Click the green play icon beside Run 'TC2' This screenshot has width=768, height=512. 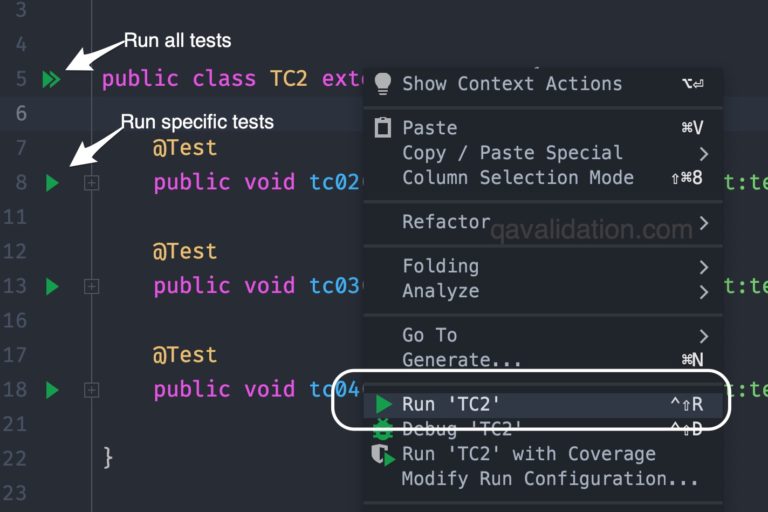pos(383,405)
